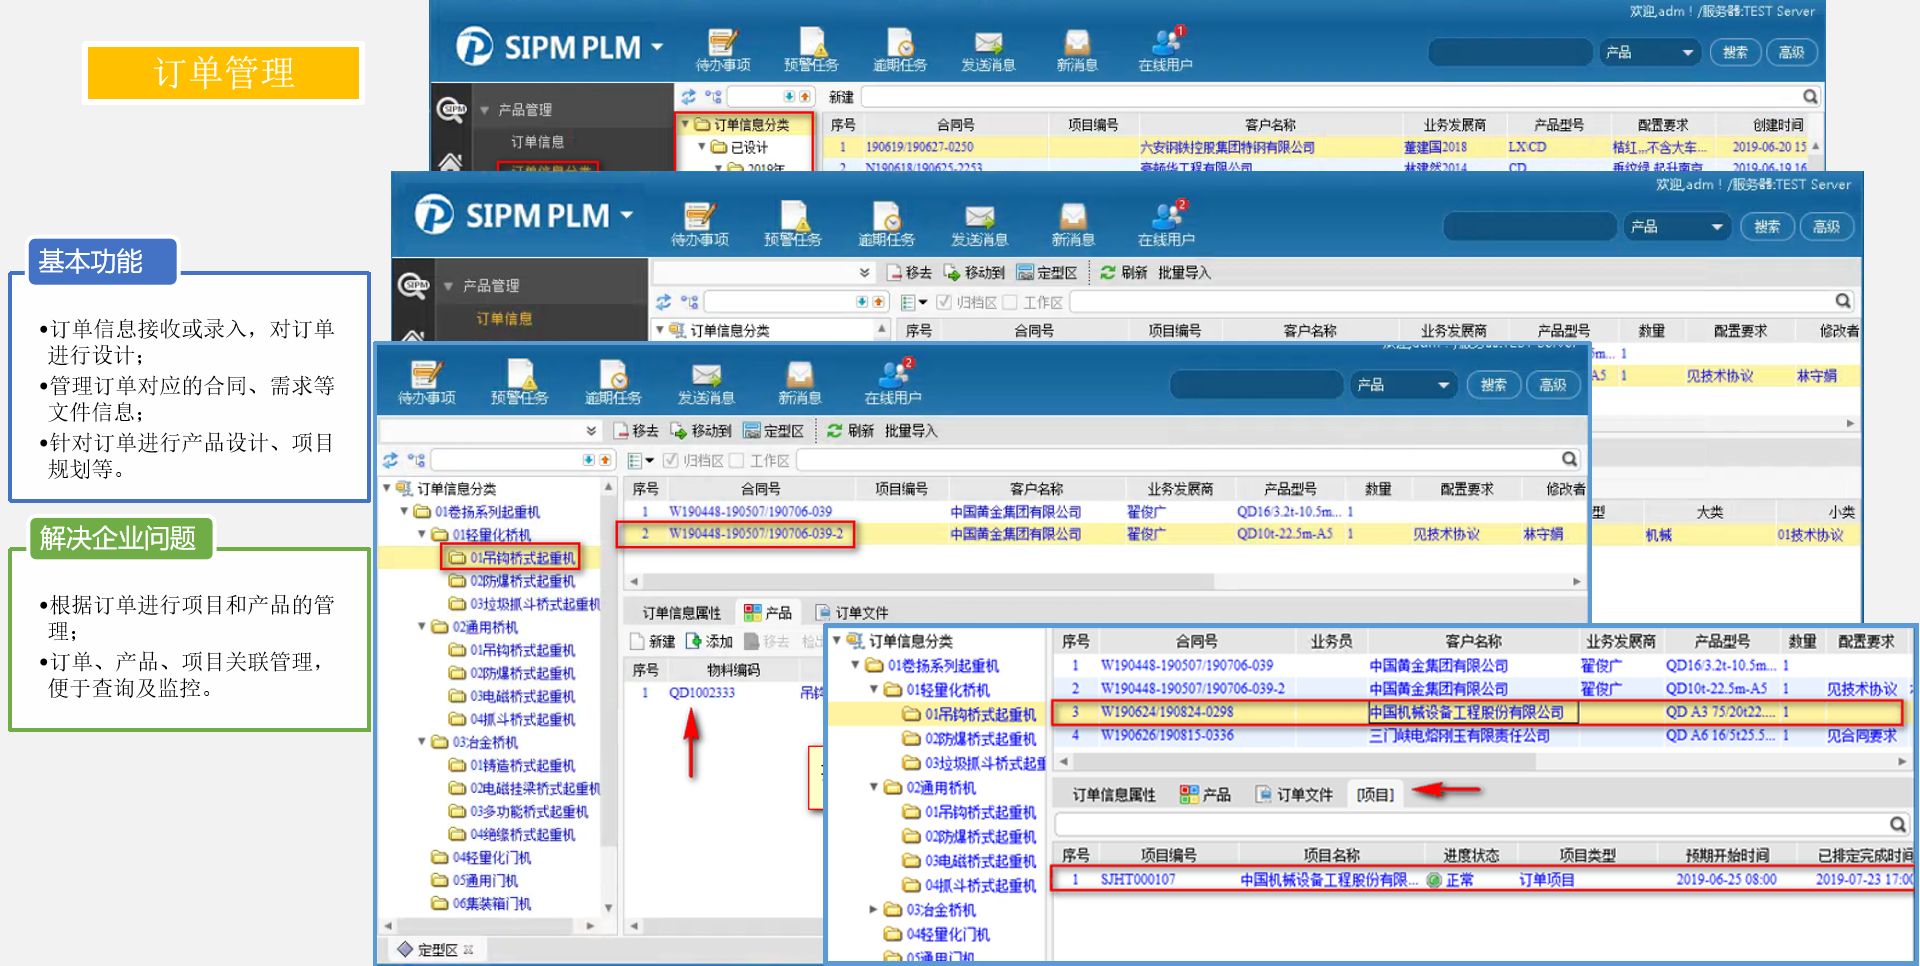Open 在线用户 icon showing badge number 1
1920x966 pixels.
pyautogui.click(x=1165, y=47)
